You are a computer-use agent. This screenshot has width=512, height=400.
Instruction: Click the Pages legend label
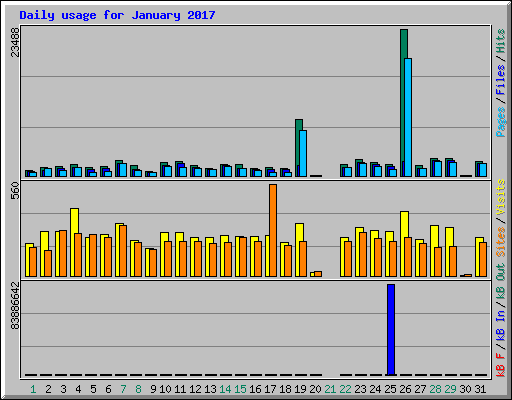(x=501, y=122)
